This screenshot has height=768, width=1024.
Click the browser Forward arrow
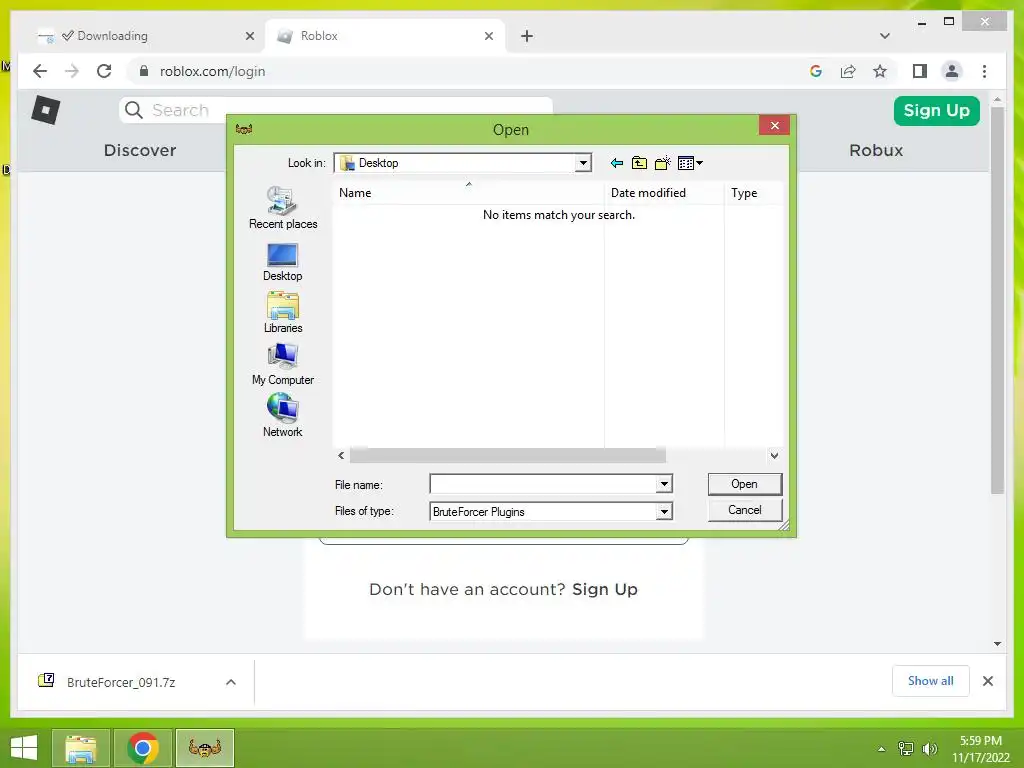(72, 71)
